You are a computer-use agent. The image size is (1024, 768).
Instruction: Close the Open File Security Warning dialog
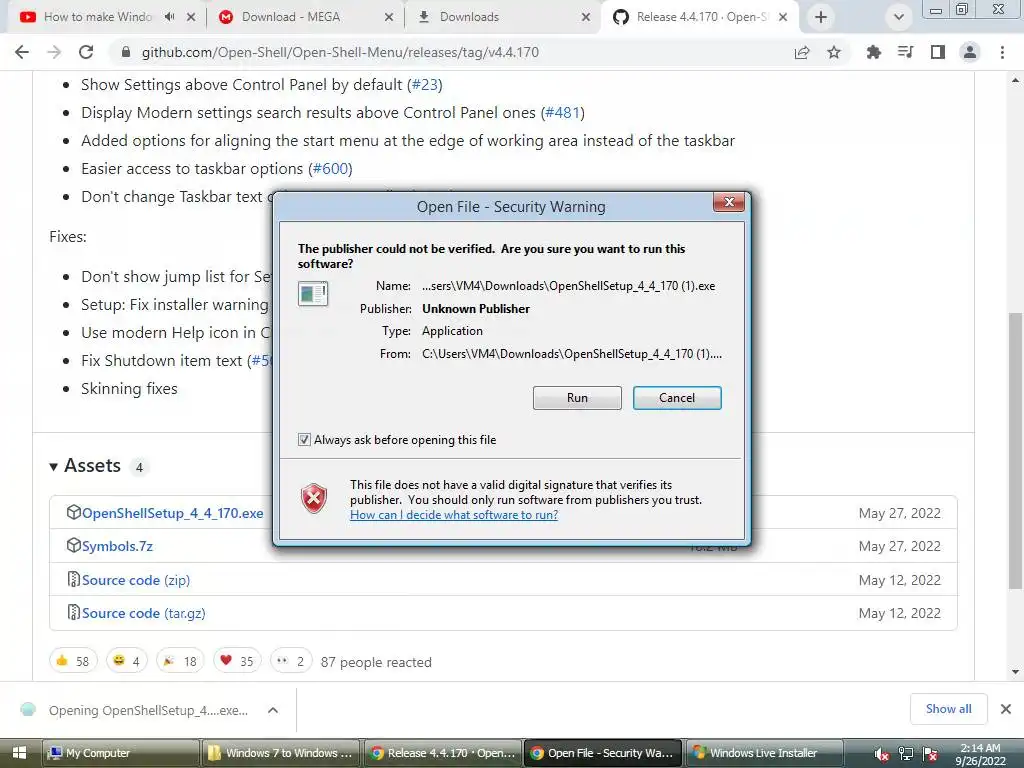pos(729,202)
